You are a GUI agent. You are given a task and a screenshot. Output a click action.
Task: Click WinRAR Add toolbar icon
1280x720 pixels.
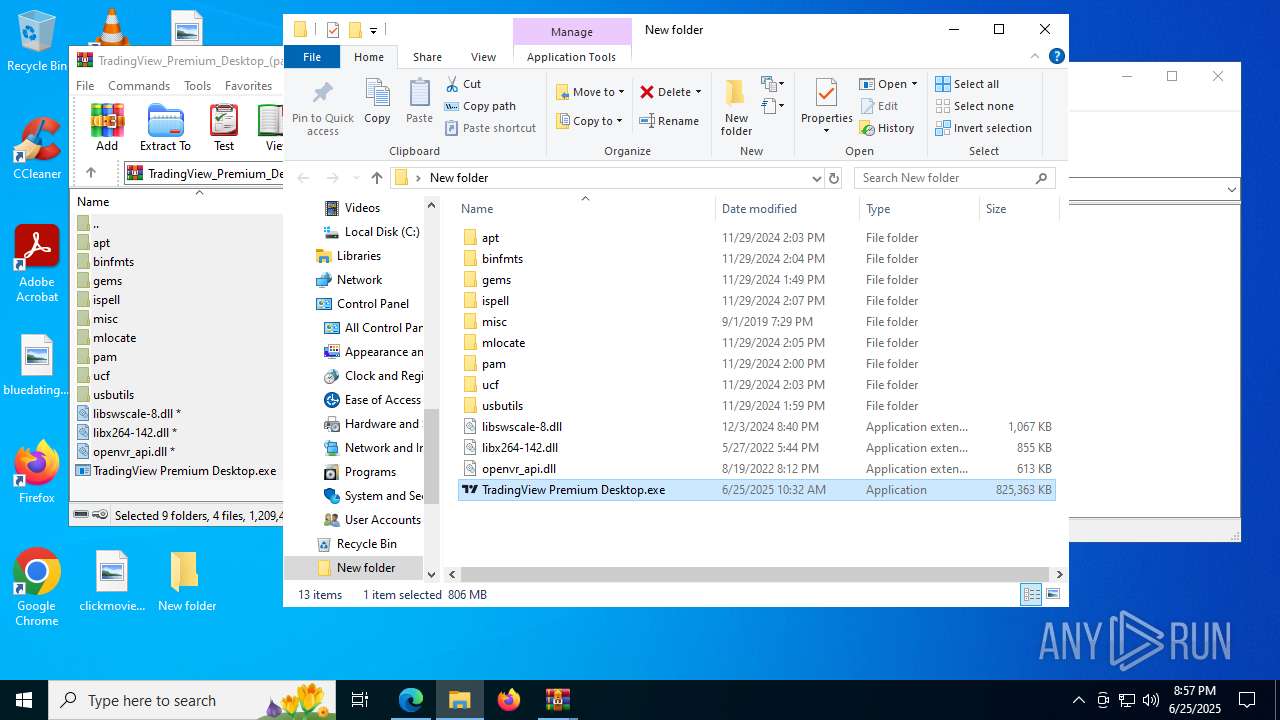107,127
